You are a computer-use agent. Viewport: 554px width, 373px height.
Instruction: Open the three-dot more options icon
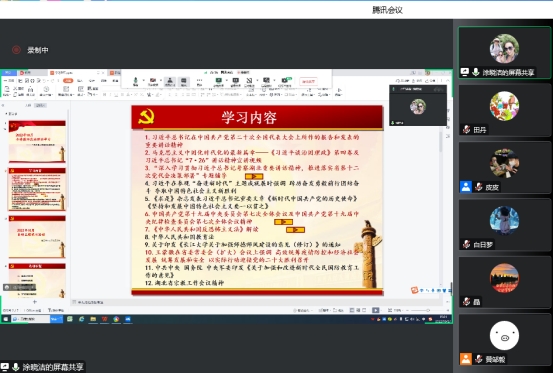199,82
